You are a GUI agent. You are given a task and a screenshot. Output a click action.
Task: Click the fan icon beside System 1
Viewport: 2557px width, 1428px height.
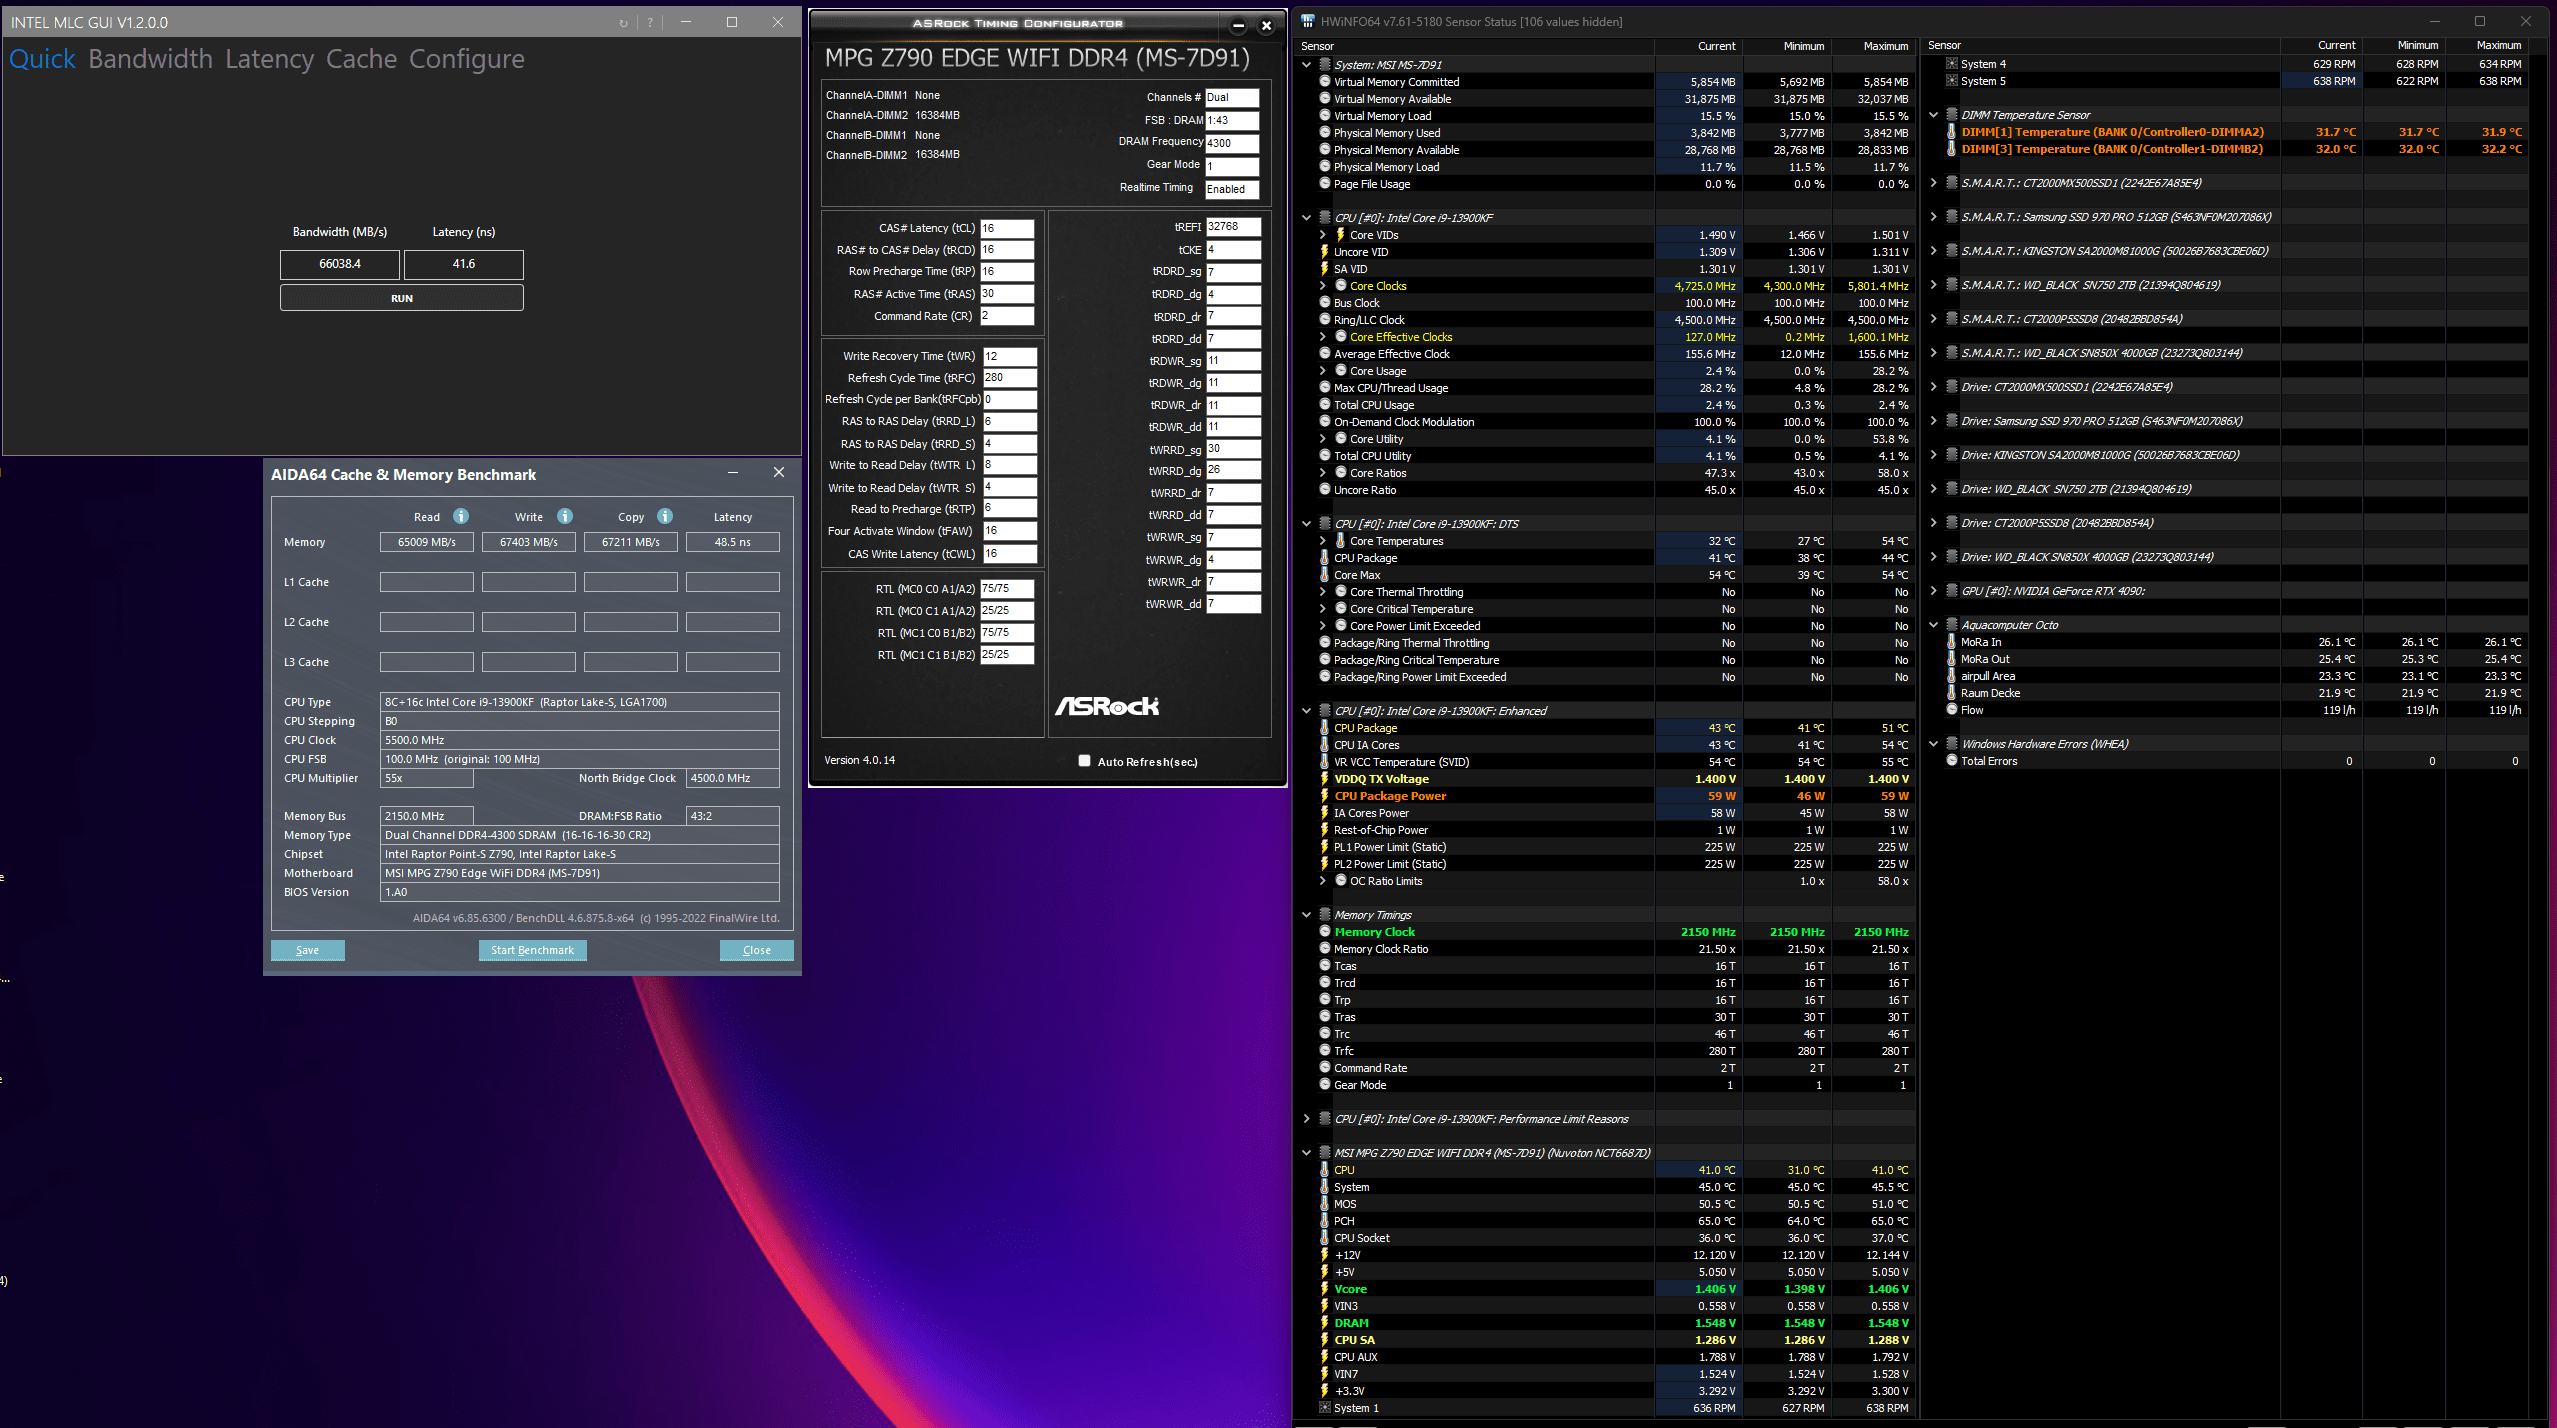[1324, 1408]
